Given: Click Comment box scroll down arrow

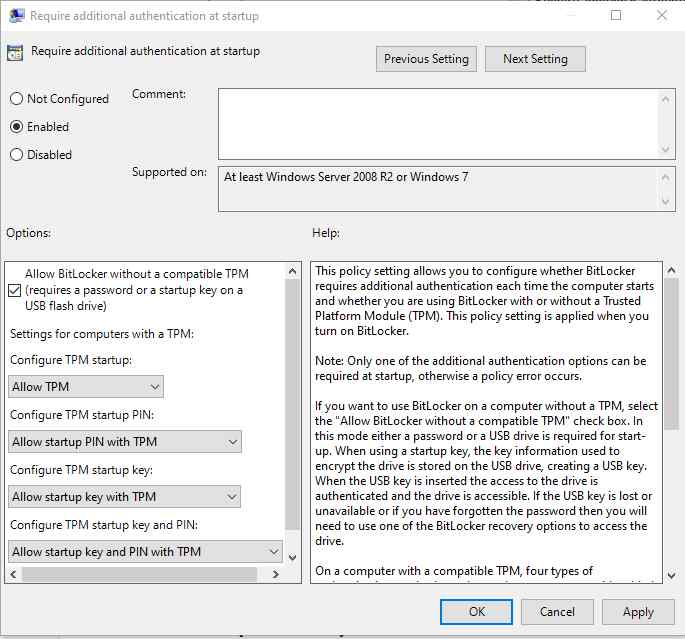Looking at the screenshot, I should click(665, 149).
